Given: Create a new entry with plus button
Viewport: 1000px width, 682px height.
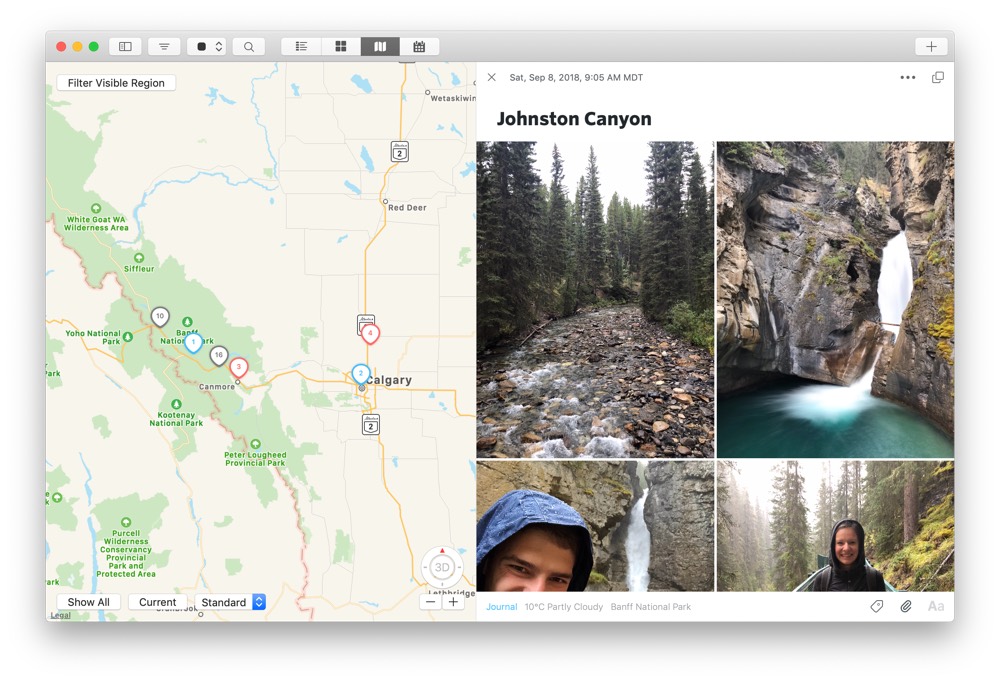Looking at the screenshot, I should pos(931,47).
